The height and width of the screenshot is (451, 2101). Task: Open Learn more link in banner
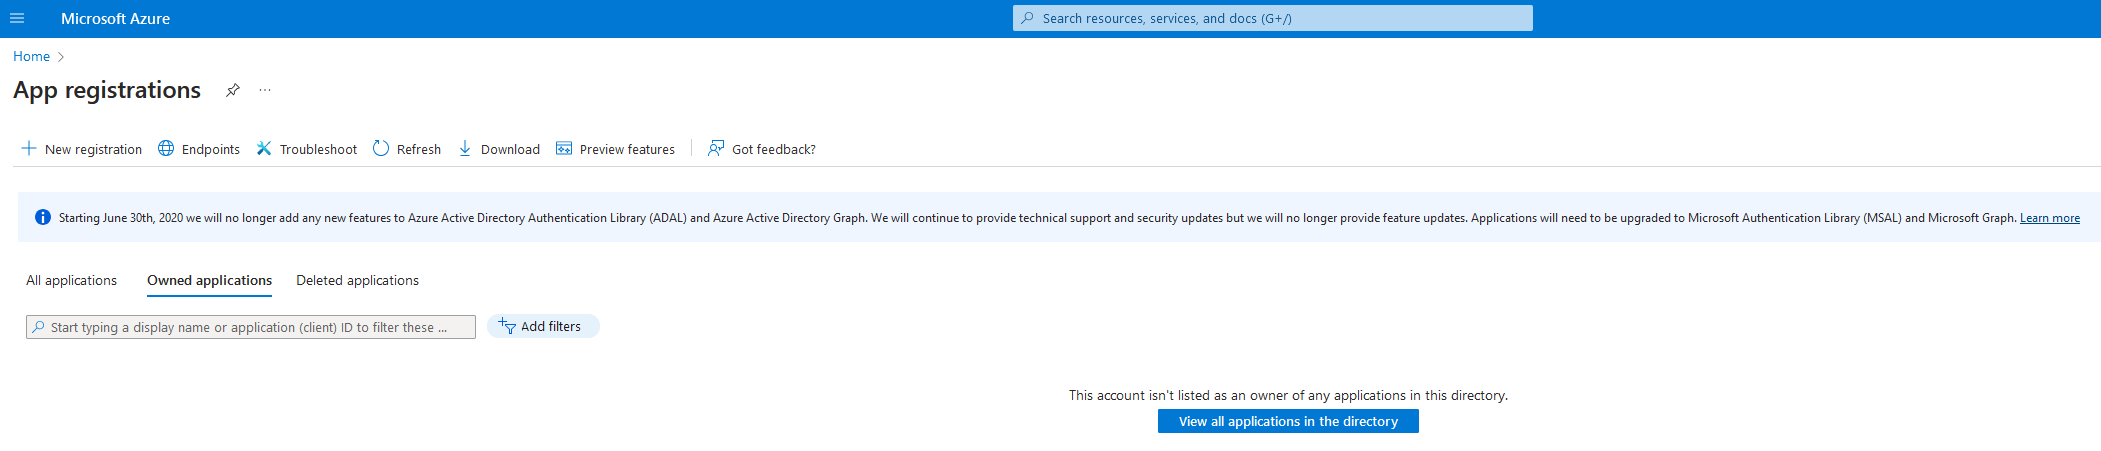pos(2049,218)
